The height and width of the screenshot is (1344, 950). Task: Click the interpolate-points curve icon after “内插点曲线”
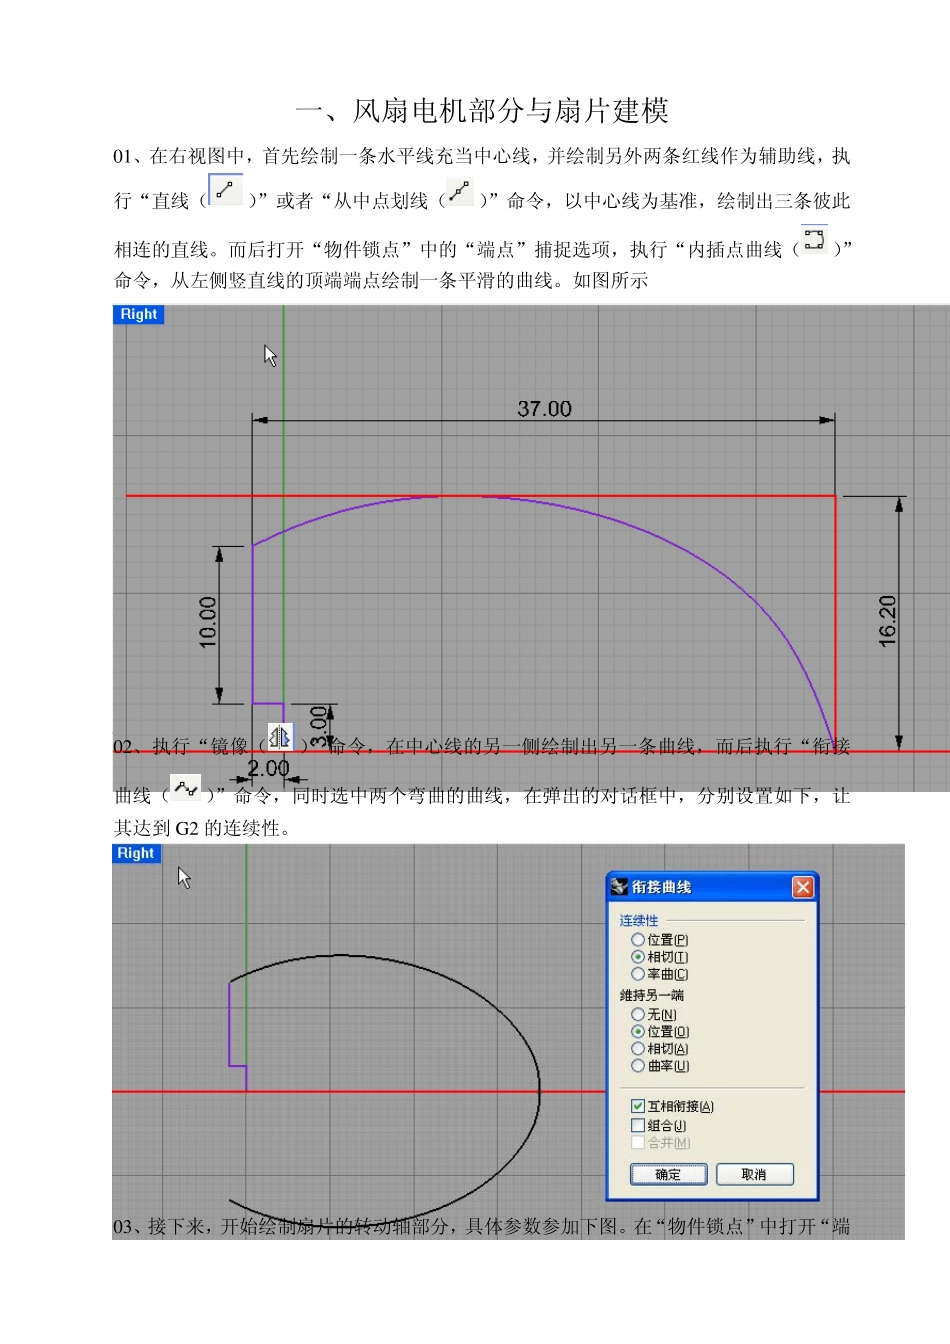814,239
